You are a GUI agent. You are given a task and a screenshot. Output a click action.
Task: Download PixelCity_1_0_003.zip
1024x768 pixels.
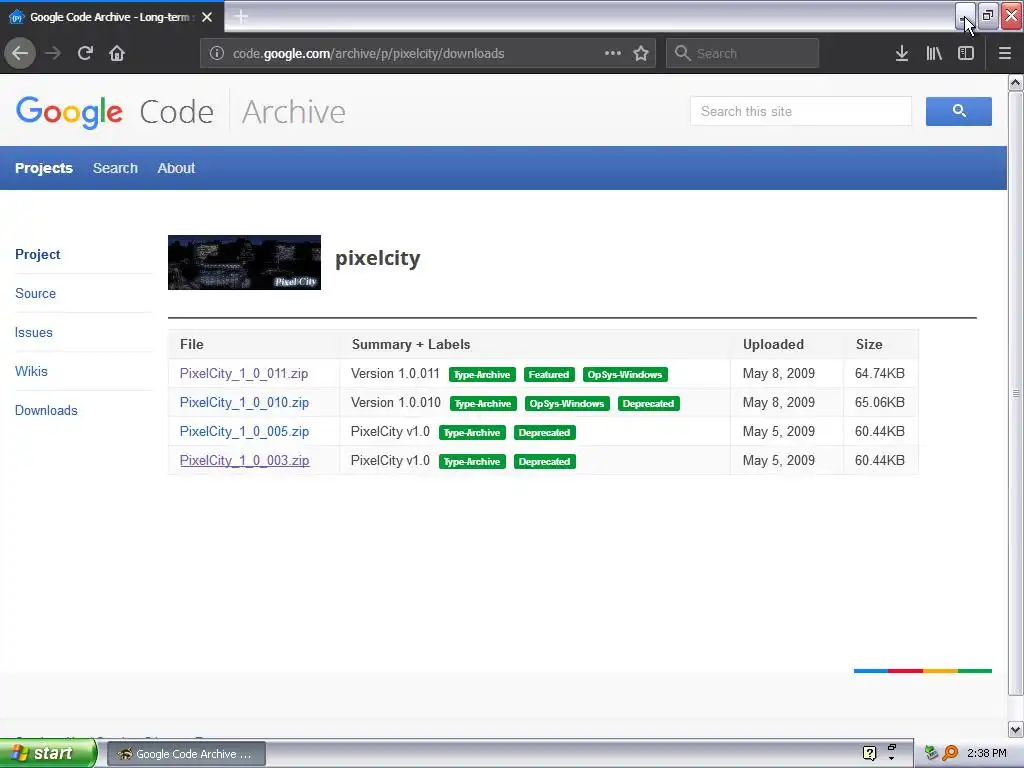244,460
